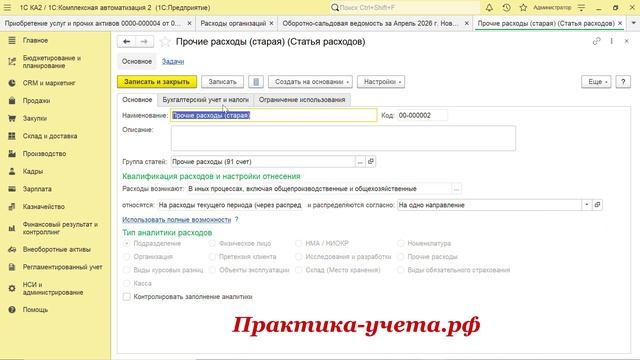The width and height of the screenshot is (640, 360).
Task: Open Группа статей selection ellipsis
Action: pyautogui.click(x=360, y=162)
